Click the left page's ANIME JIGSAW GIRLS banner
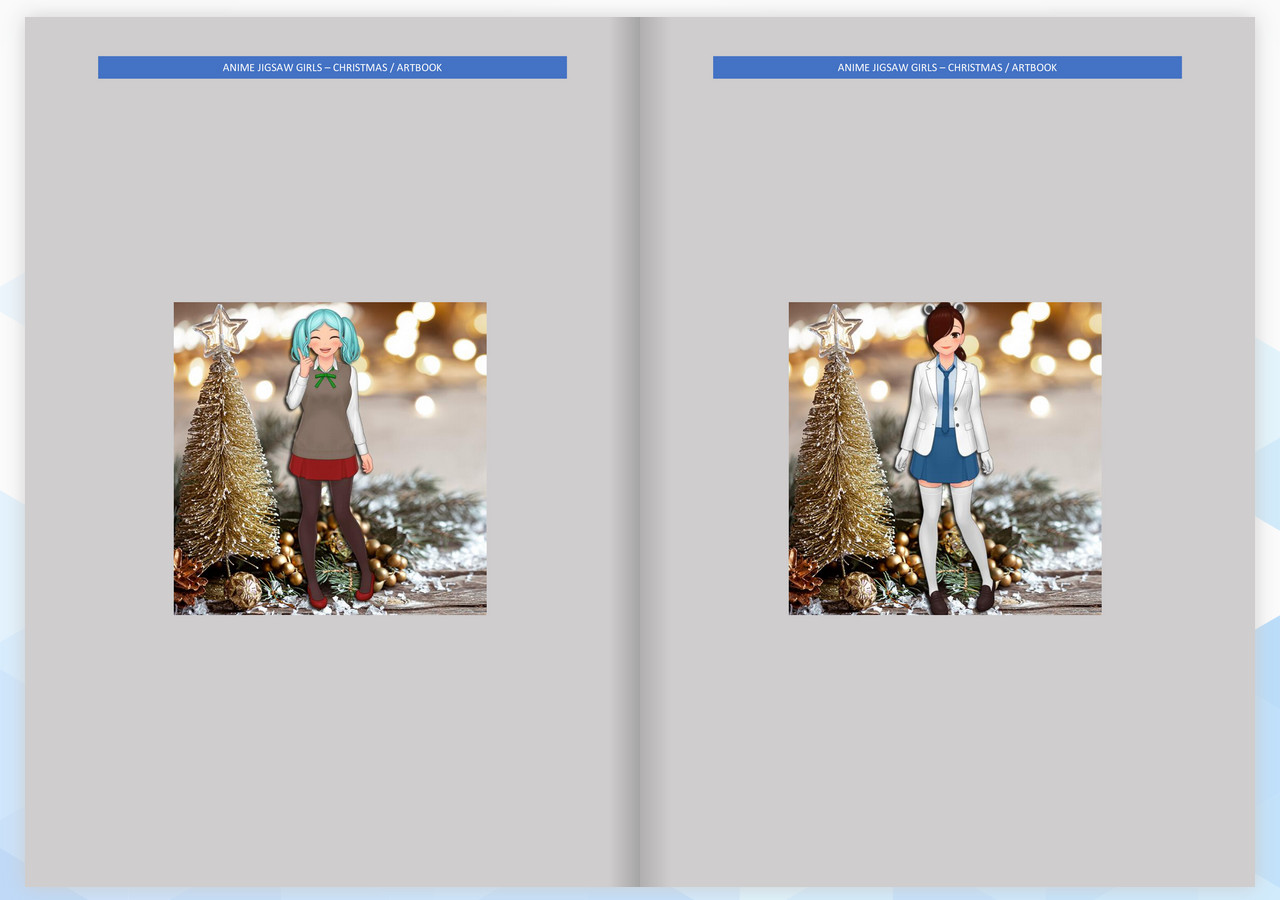This screenshot has height=900, width=1280. [331, 67]
